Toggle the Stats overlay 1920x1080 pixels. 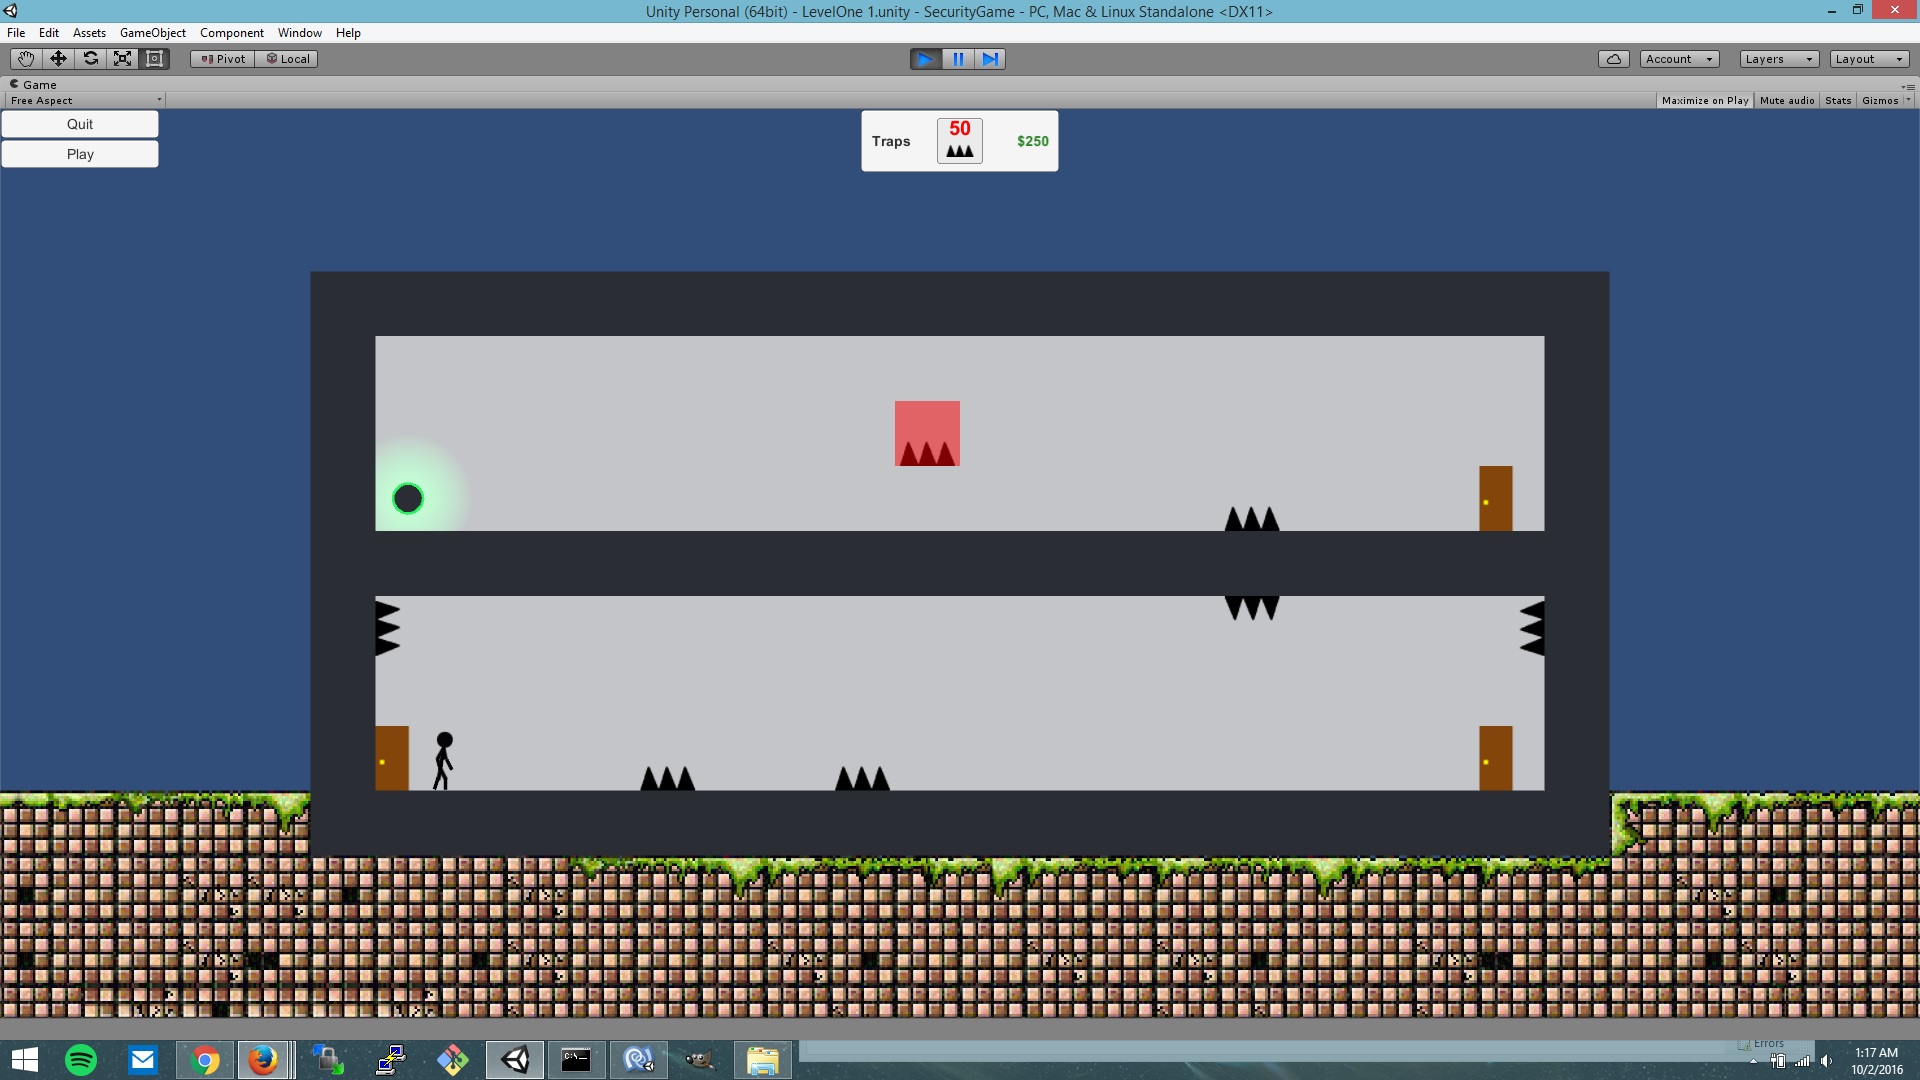(x=1837, y=101)
